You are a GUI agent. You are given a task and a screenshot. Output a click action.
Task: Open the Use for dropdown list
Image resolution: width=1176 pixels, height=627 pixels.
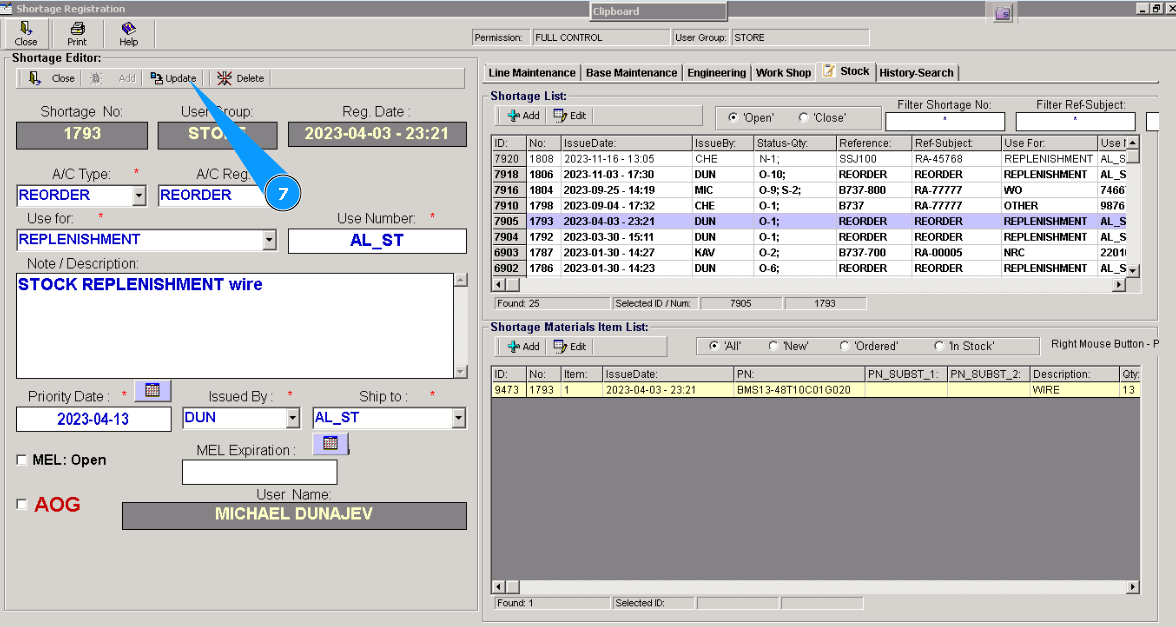268,240
